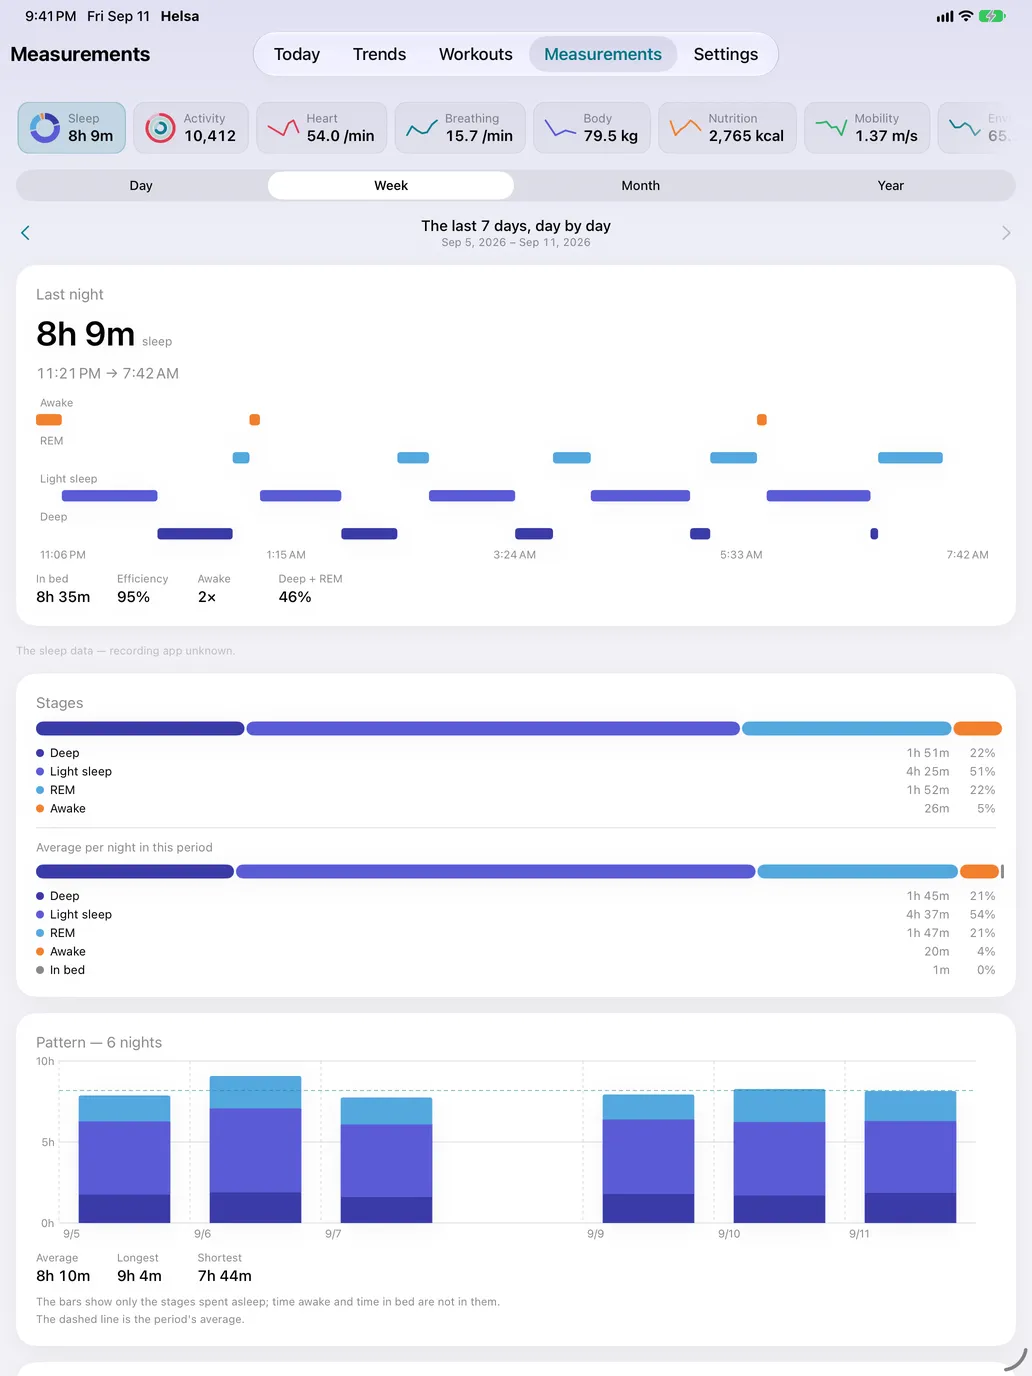Screen dimensions: 1032x1376
Task: Select the Week period segment
Action: tap(391, 185)
